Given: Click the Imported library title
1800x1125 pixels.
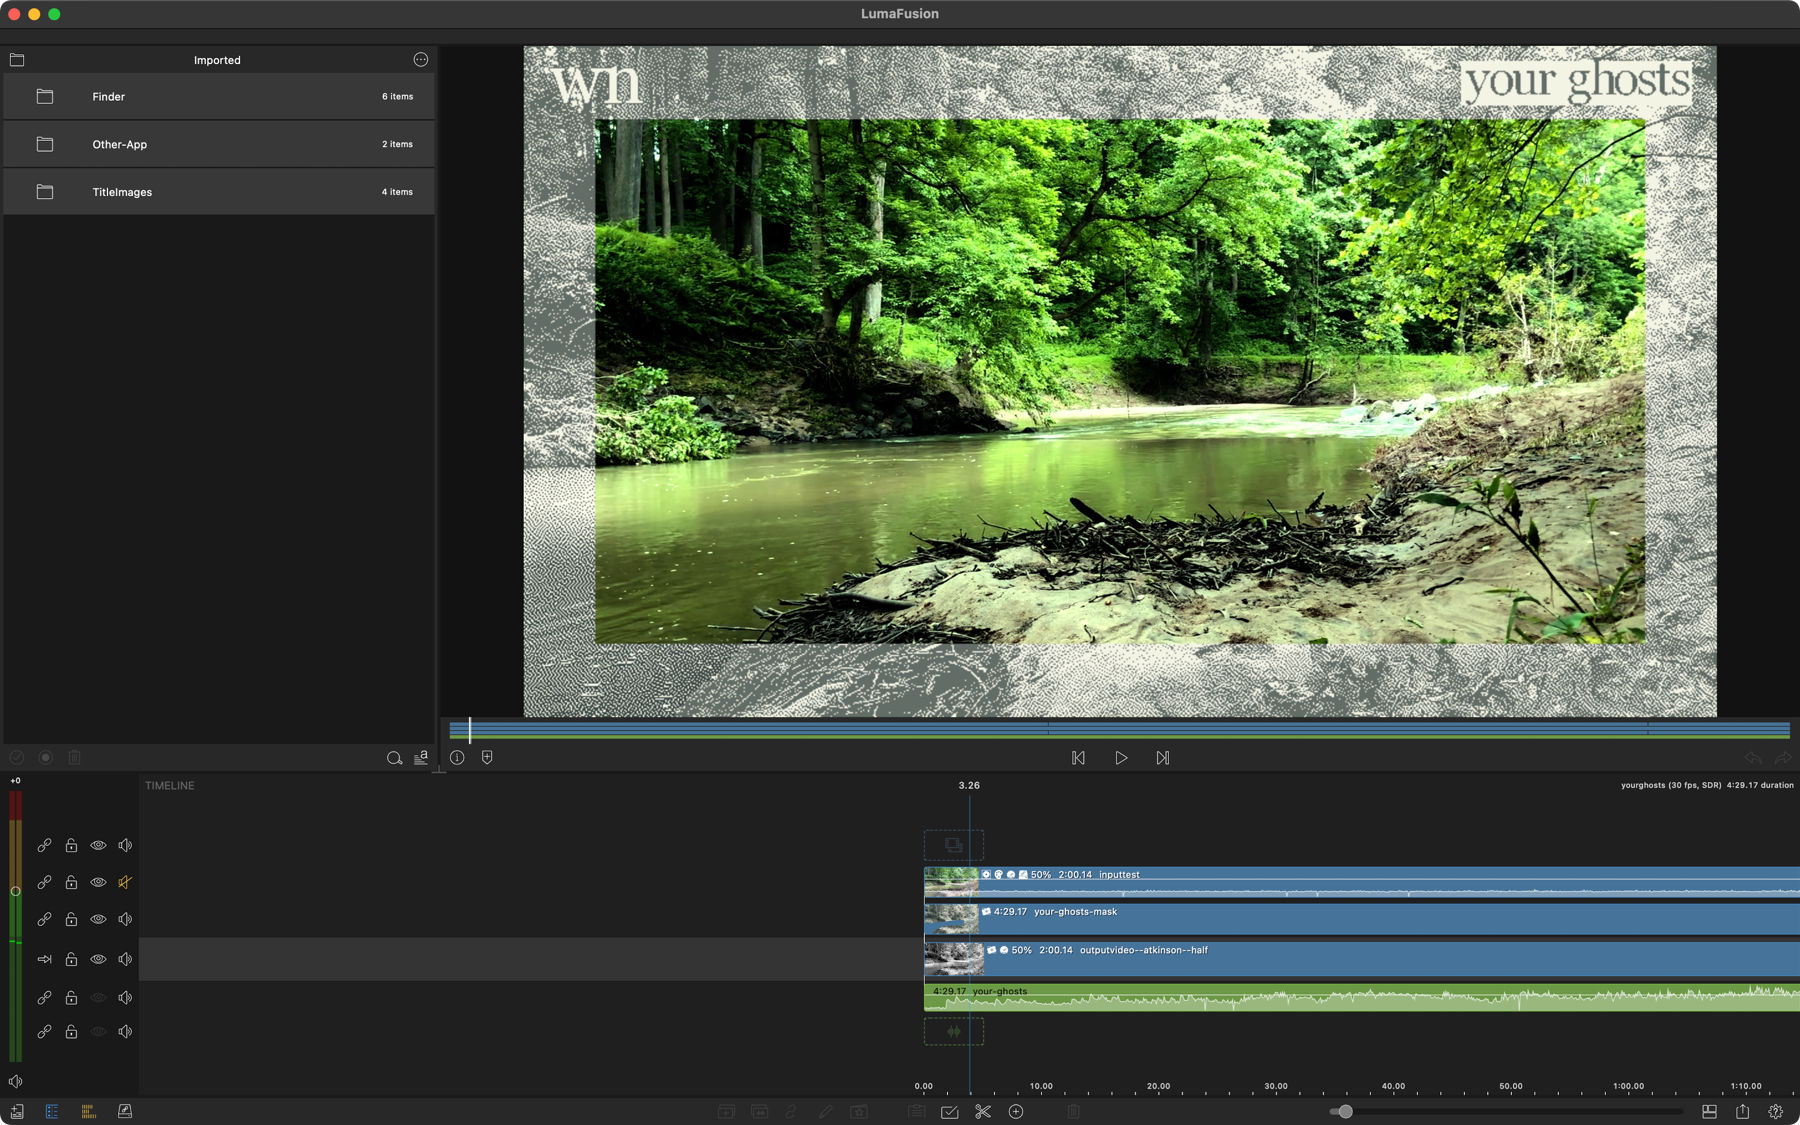Looking at the screenshot, I should click(x=217, y=60).
